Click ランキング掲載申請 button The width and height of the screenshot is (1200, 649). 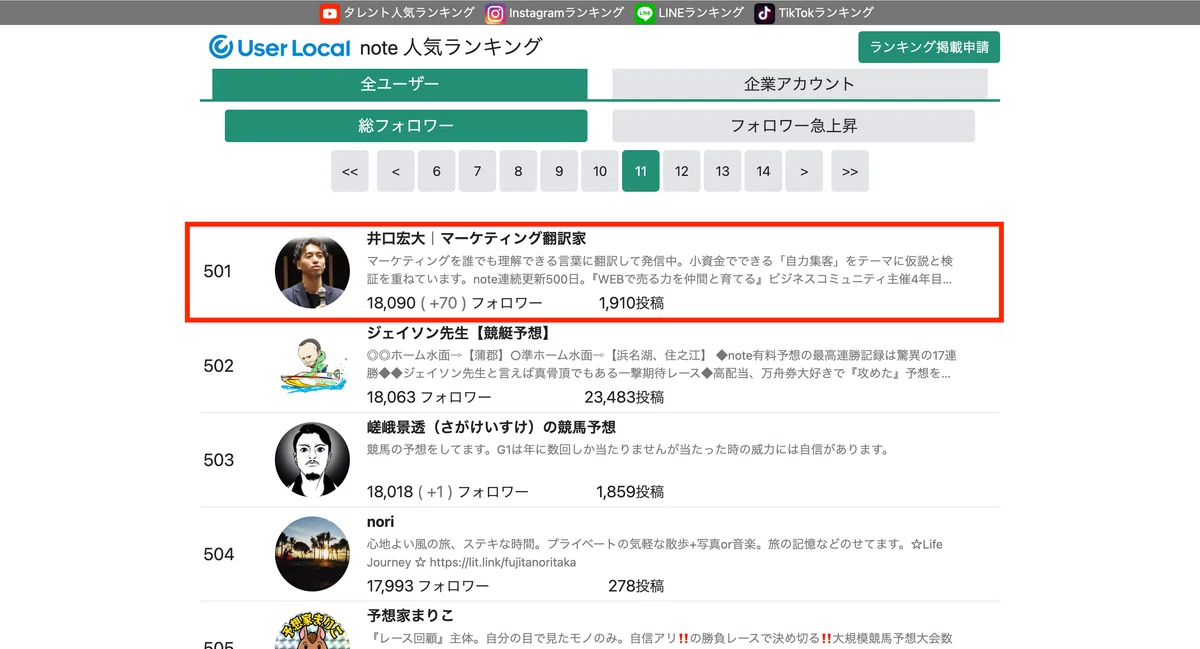click(929, 47)
